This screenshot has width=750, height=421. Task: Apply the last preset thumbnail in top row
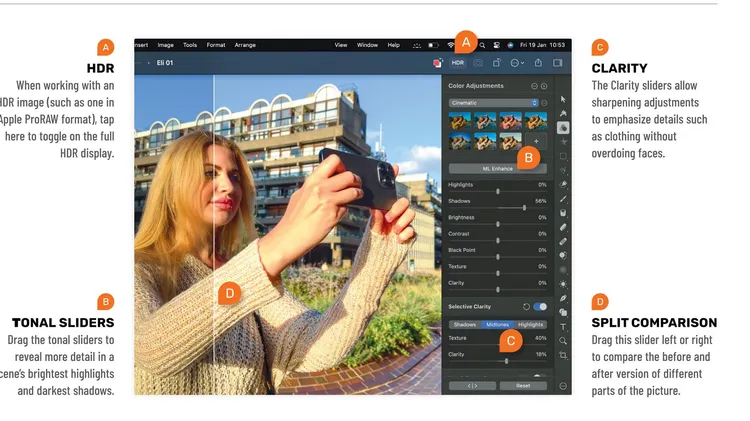pyautogui.click(x=536, y=121)
